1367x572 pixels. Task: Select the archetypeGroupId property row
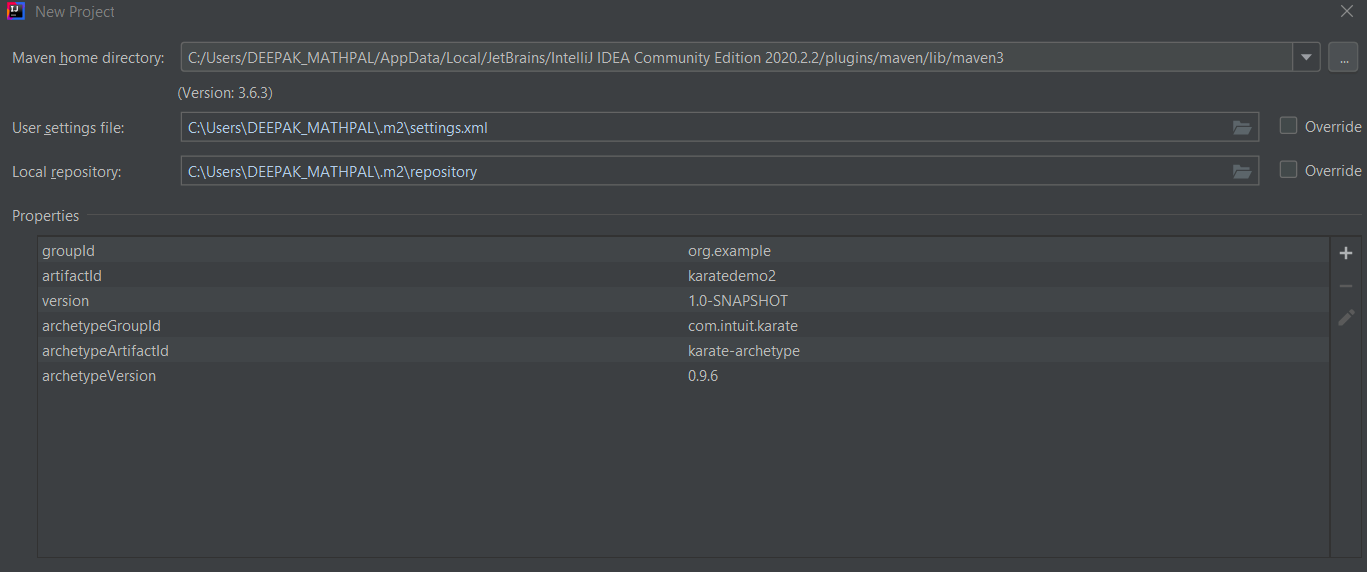(x=683, y=326)
